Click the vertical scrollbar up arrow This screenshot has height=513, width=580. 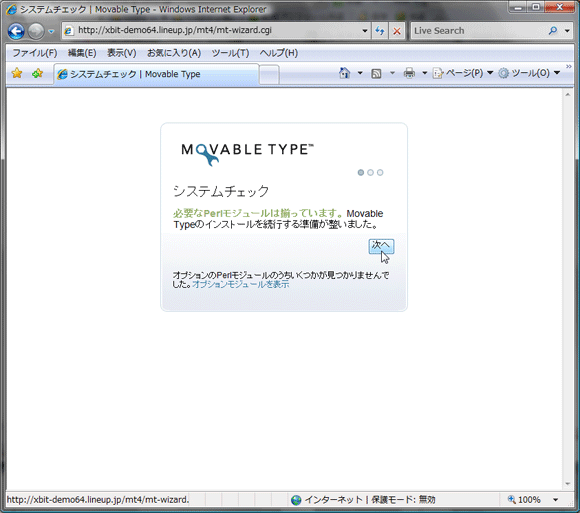click(567, 95)
